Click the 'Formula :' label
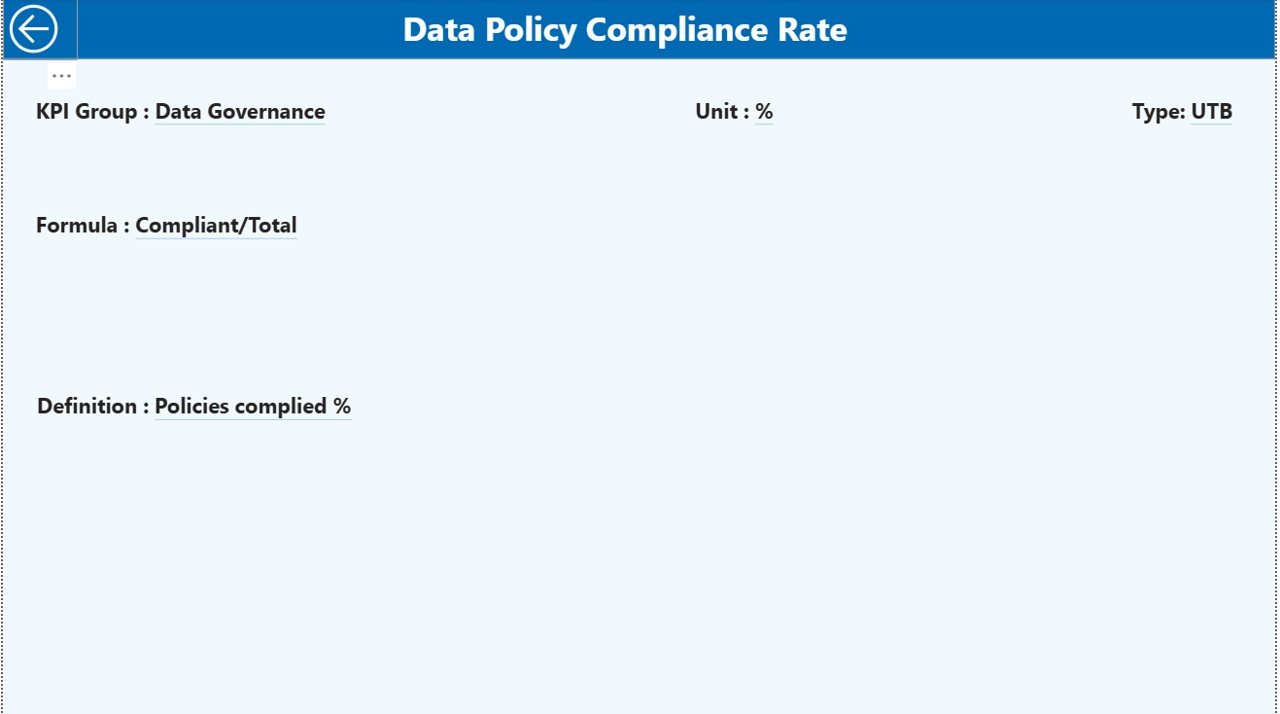Screen dimensions: 1280x714 click(x=80, y=225)
